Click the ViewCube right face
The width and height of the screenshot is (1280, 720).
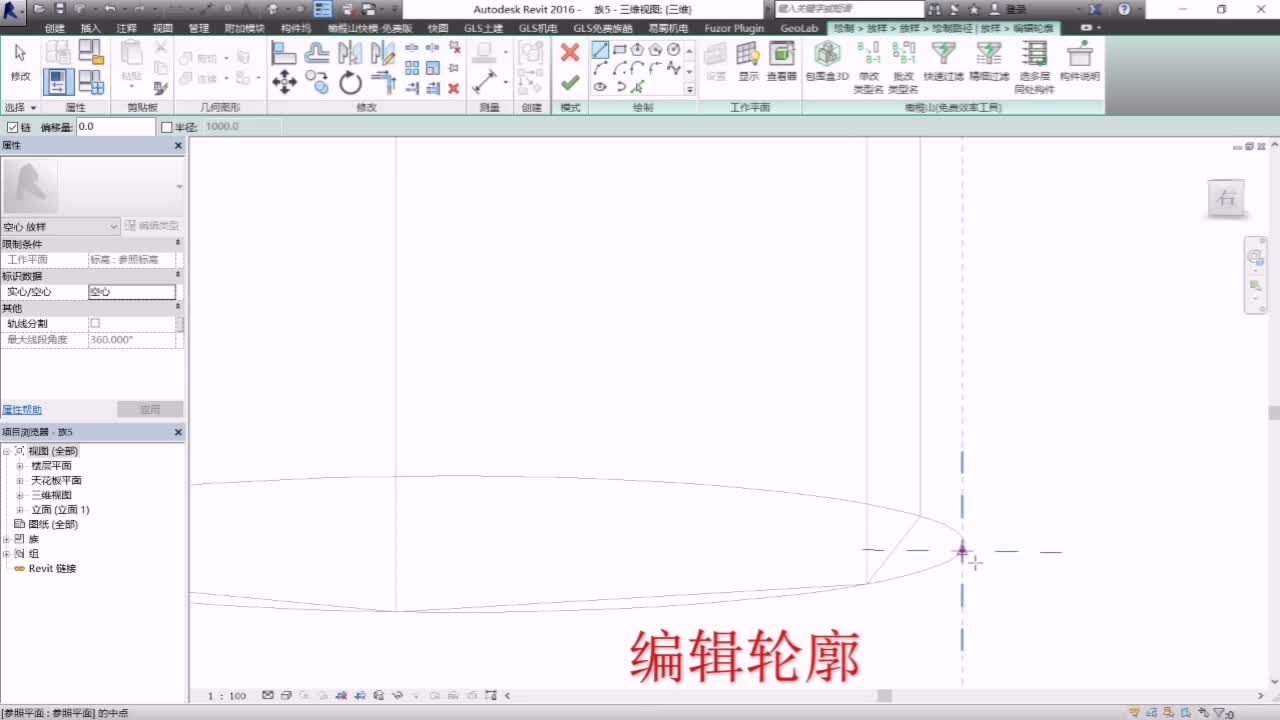(1226, 198)
